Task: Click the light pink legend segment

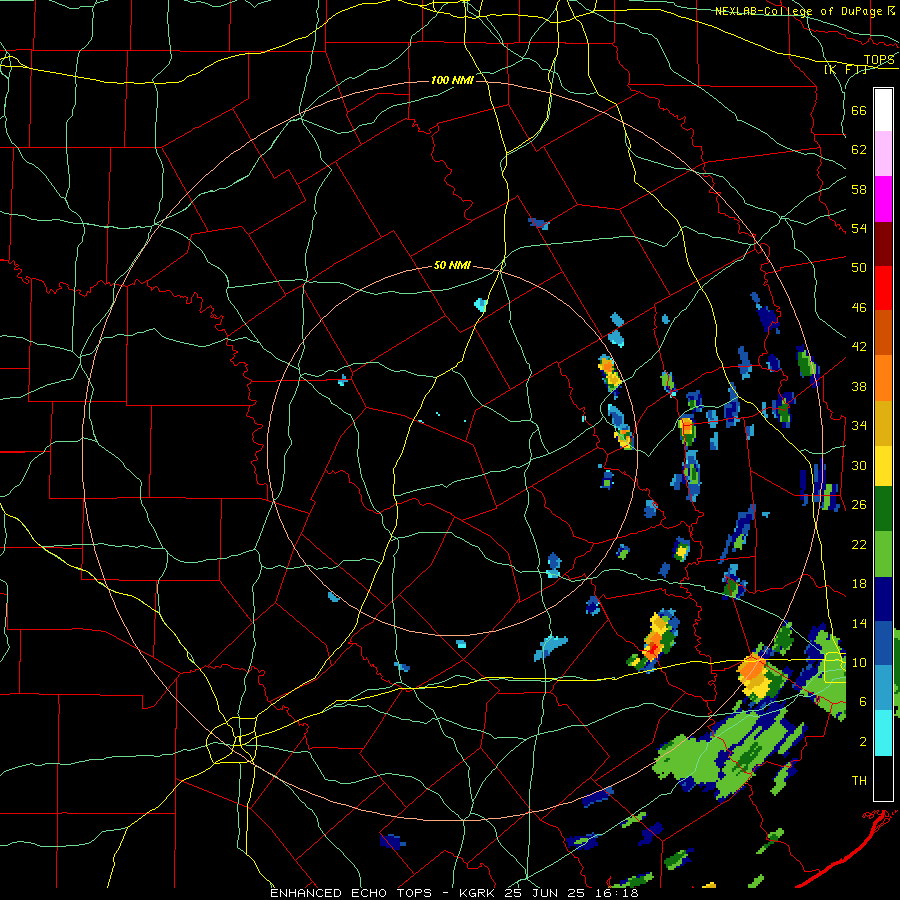Action: (x=883, y=154)
